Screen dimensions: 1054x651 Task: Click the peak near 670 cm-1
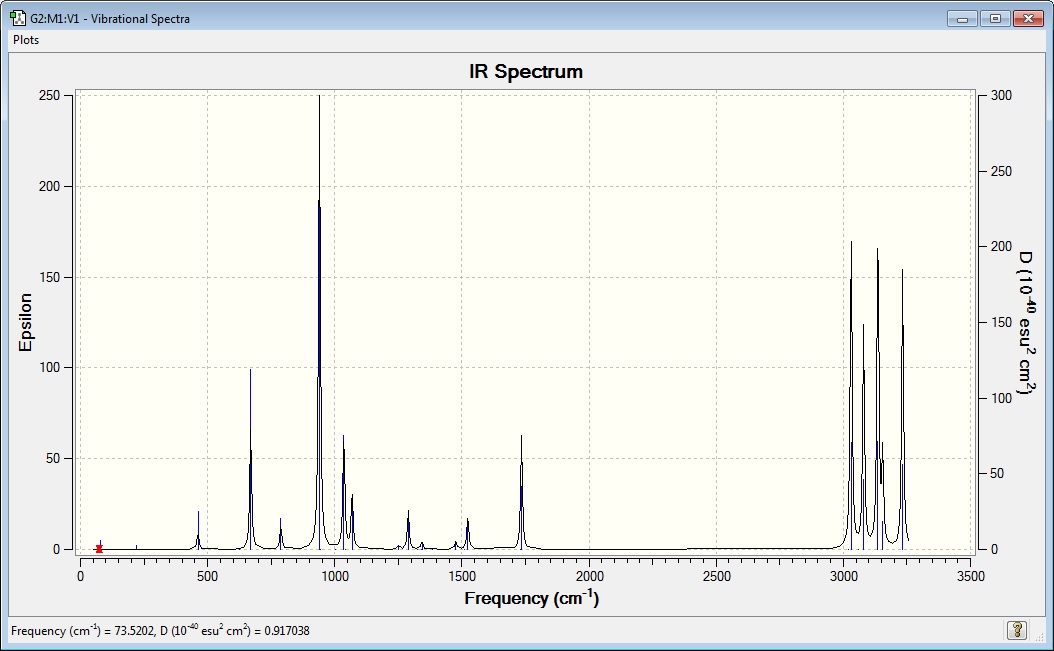tap(251, 459)
